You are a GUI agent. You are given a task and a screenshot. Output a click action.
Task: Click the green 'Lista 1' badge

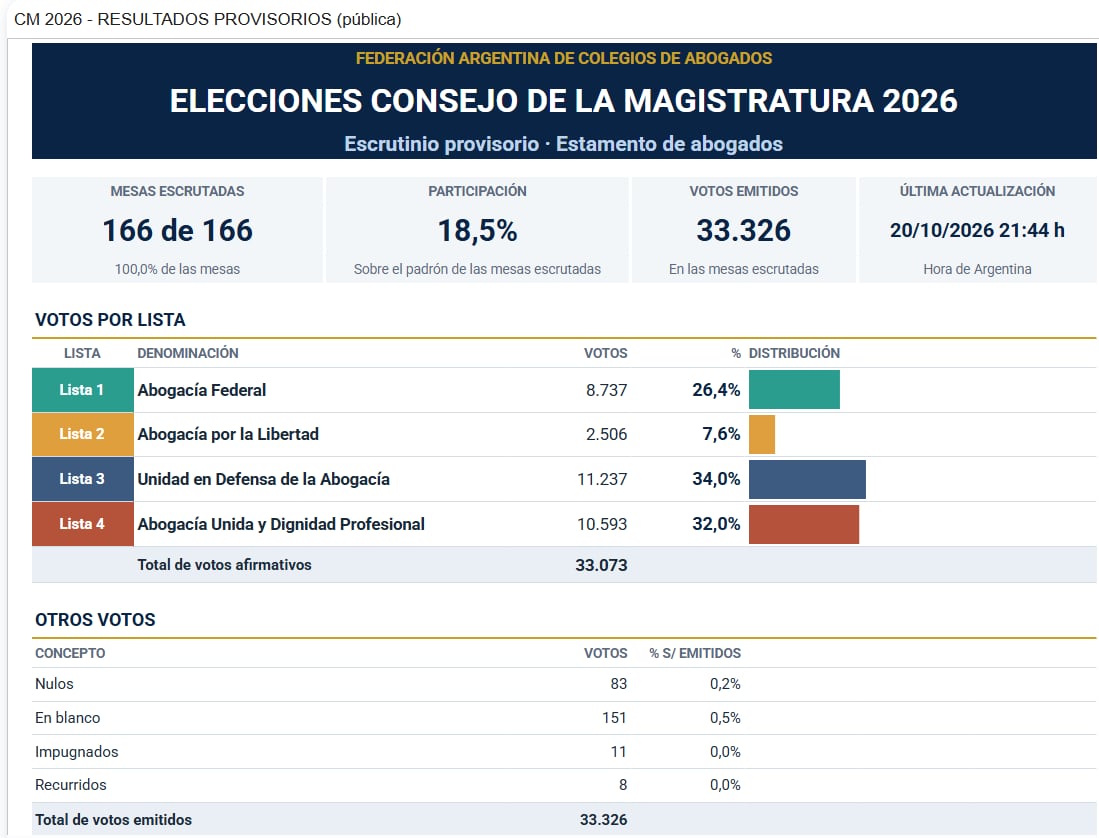point(82,390)
